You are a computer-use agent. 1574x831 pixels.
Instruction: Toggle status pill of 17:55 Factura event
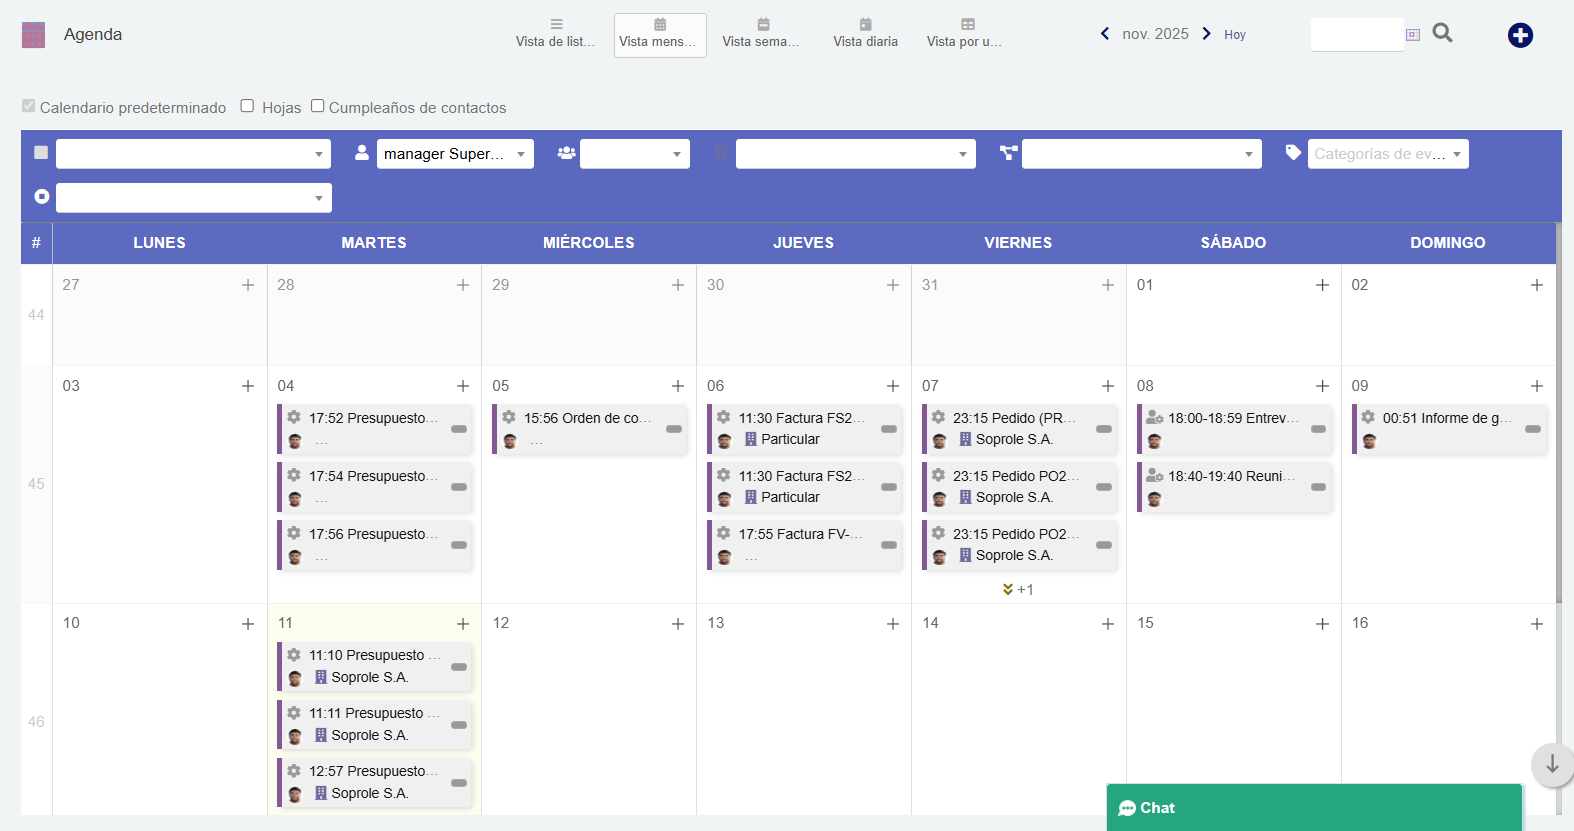point(889,545)
